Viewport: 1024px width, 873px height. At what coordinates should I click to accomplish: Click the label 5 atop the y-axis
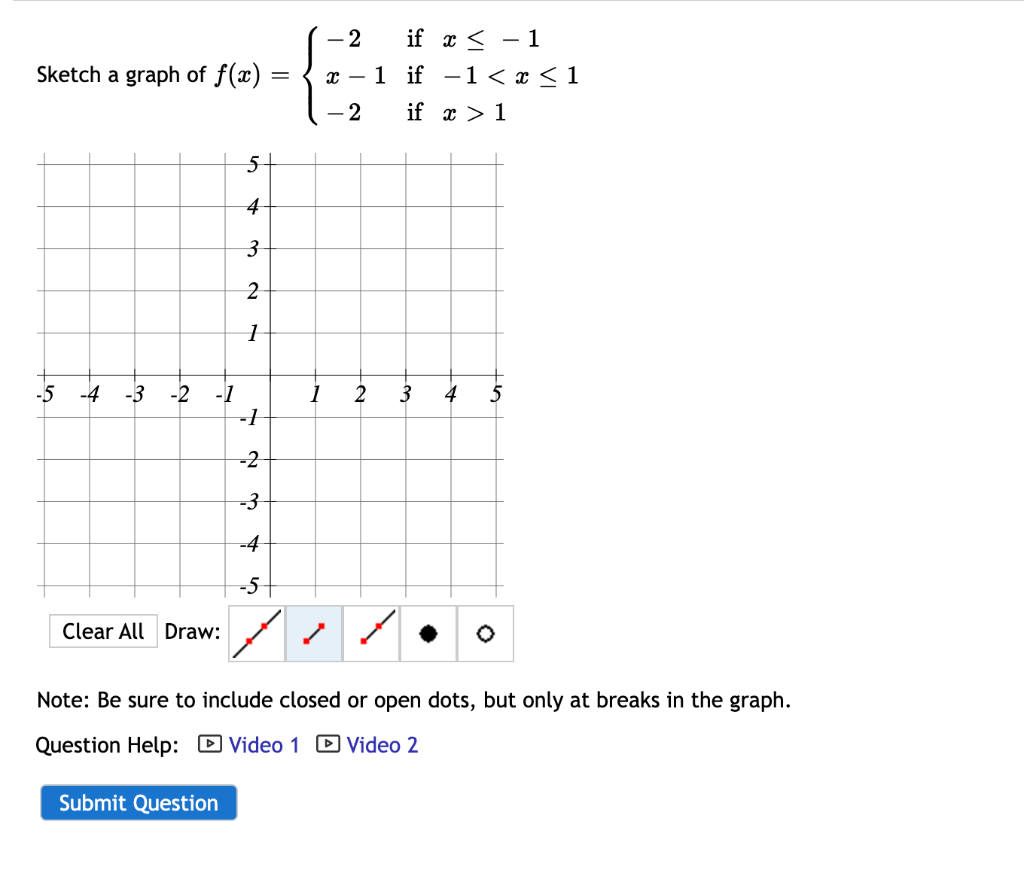click(252, 164)
